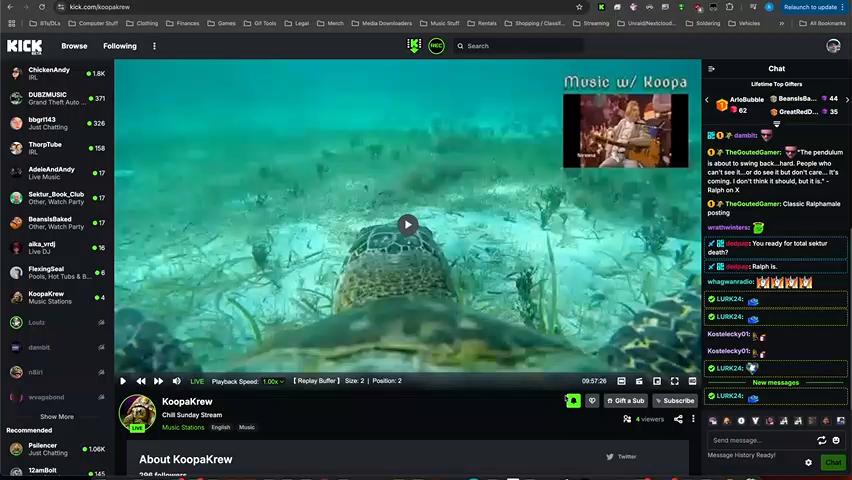Open the Games bookmarks folder
The image size is (852, 480).
click(x=222, y=23)
